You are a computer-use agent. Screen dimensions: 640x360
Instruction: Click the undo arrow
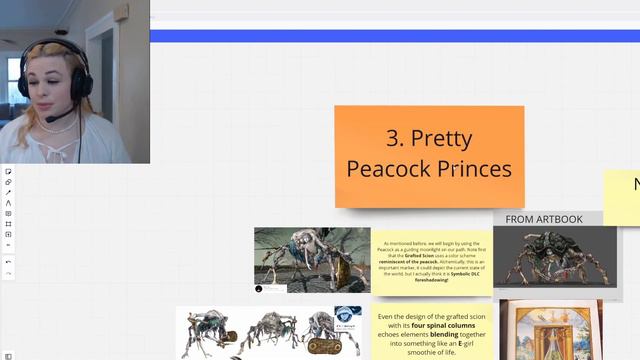coord(8,262)
